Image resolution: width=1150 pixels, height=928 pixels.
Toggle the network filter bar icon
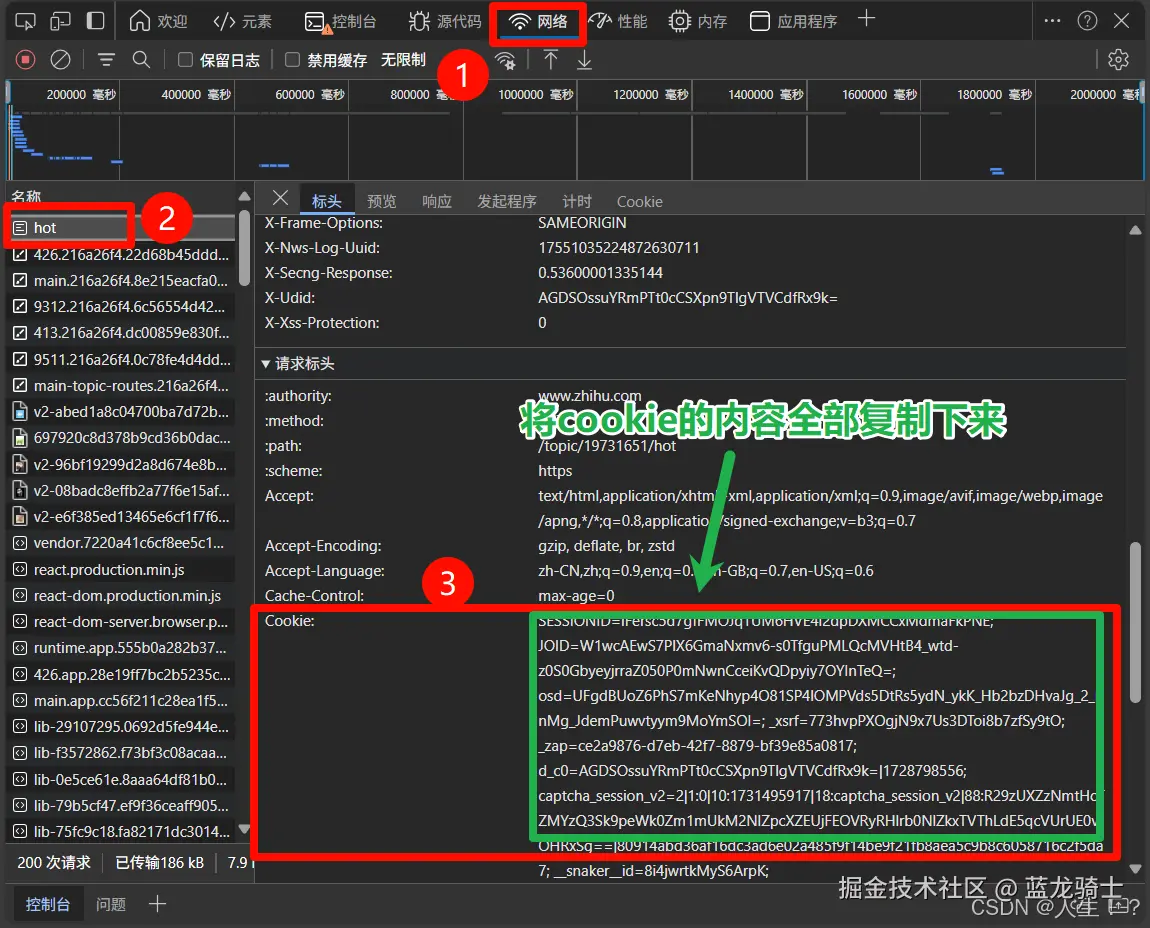[106, 59]
